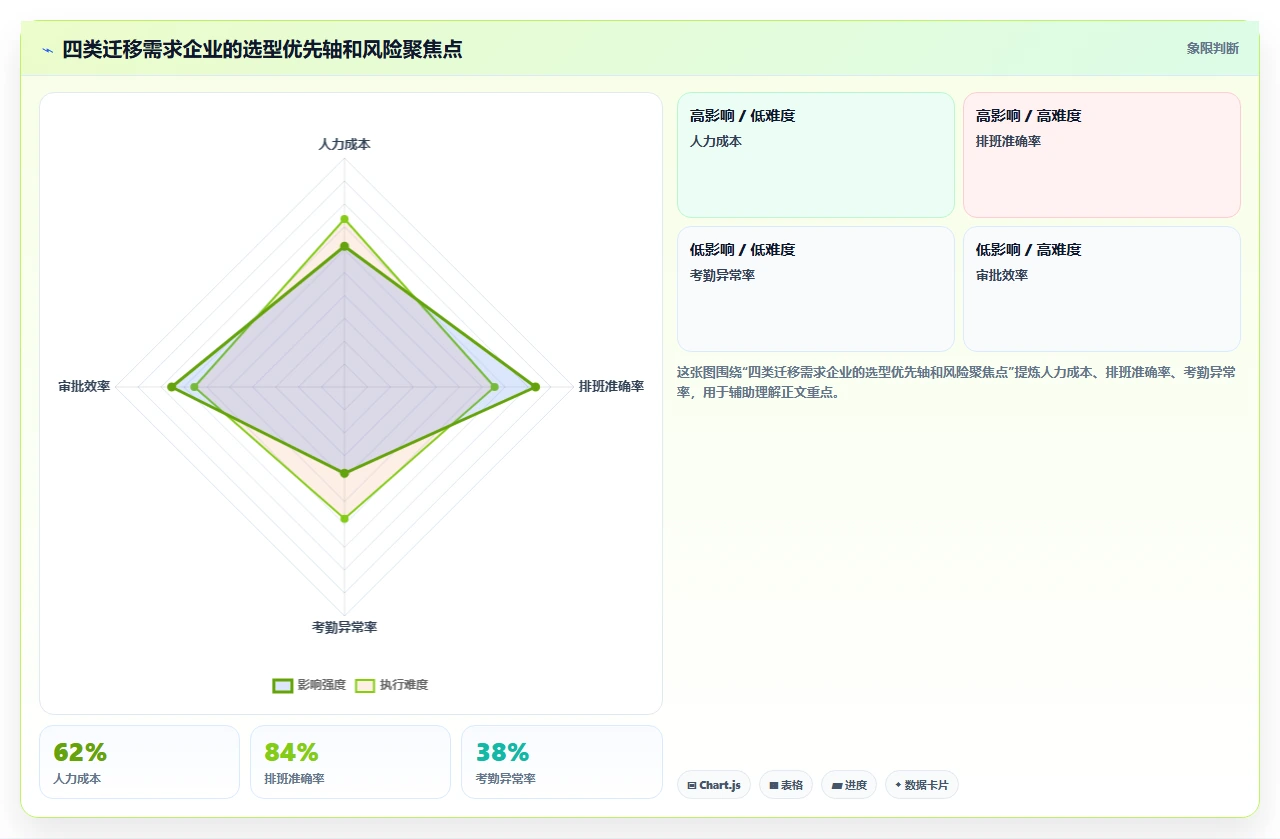Toggle the 影响强度 legend entry
1280x839 pixels.
point(309,685)
